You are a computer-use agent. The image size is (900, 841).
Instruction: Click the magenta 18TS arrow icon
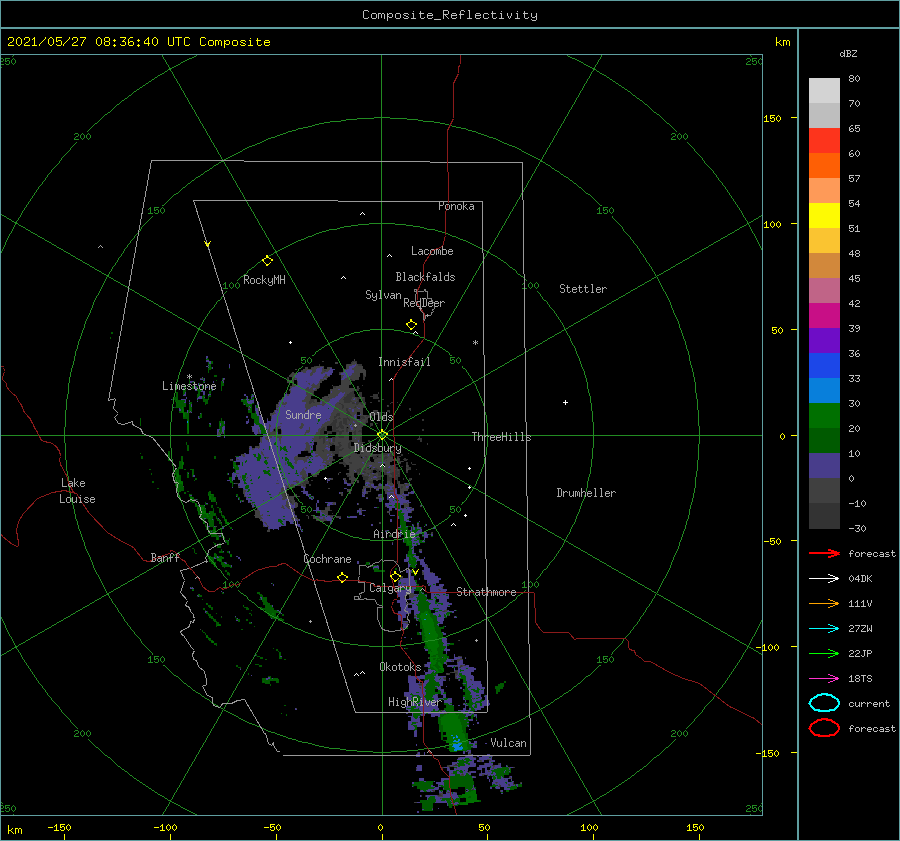click(824, 679)
